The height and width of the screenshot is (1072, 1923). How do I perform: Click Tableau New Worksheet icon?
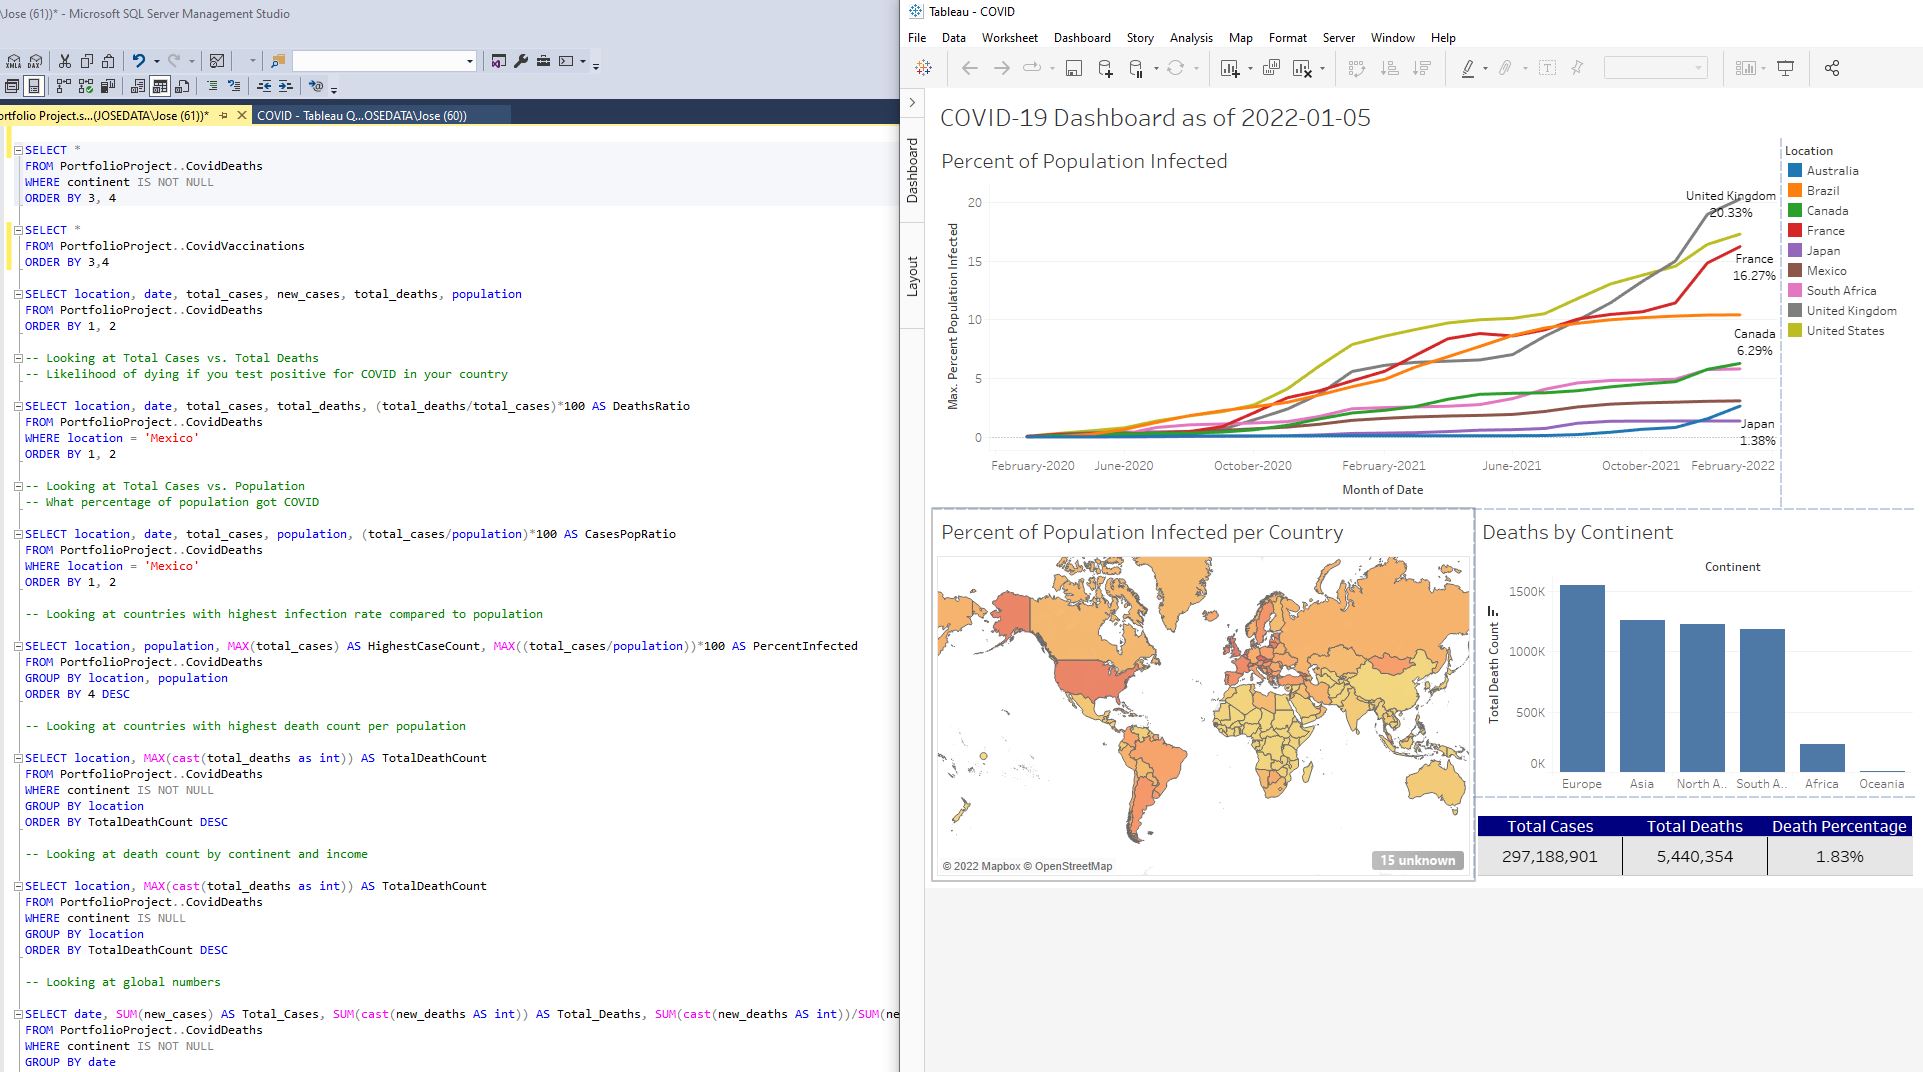coord(1230,68)
